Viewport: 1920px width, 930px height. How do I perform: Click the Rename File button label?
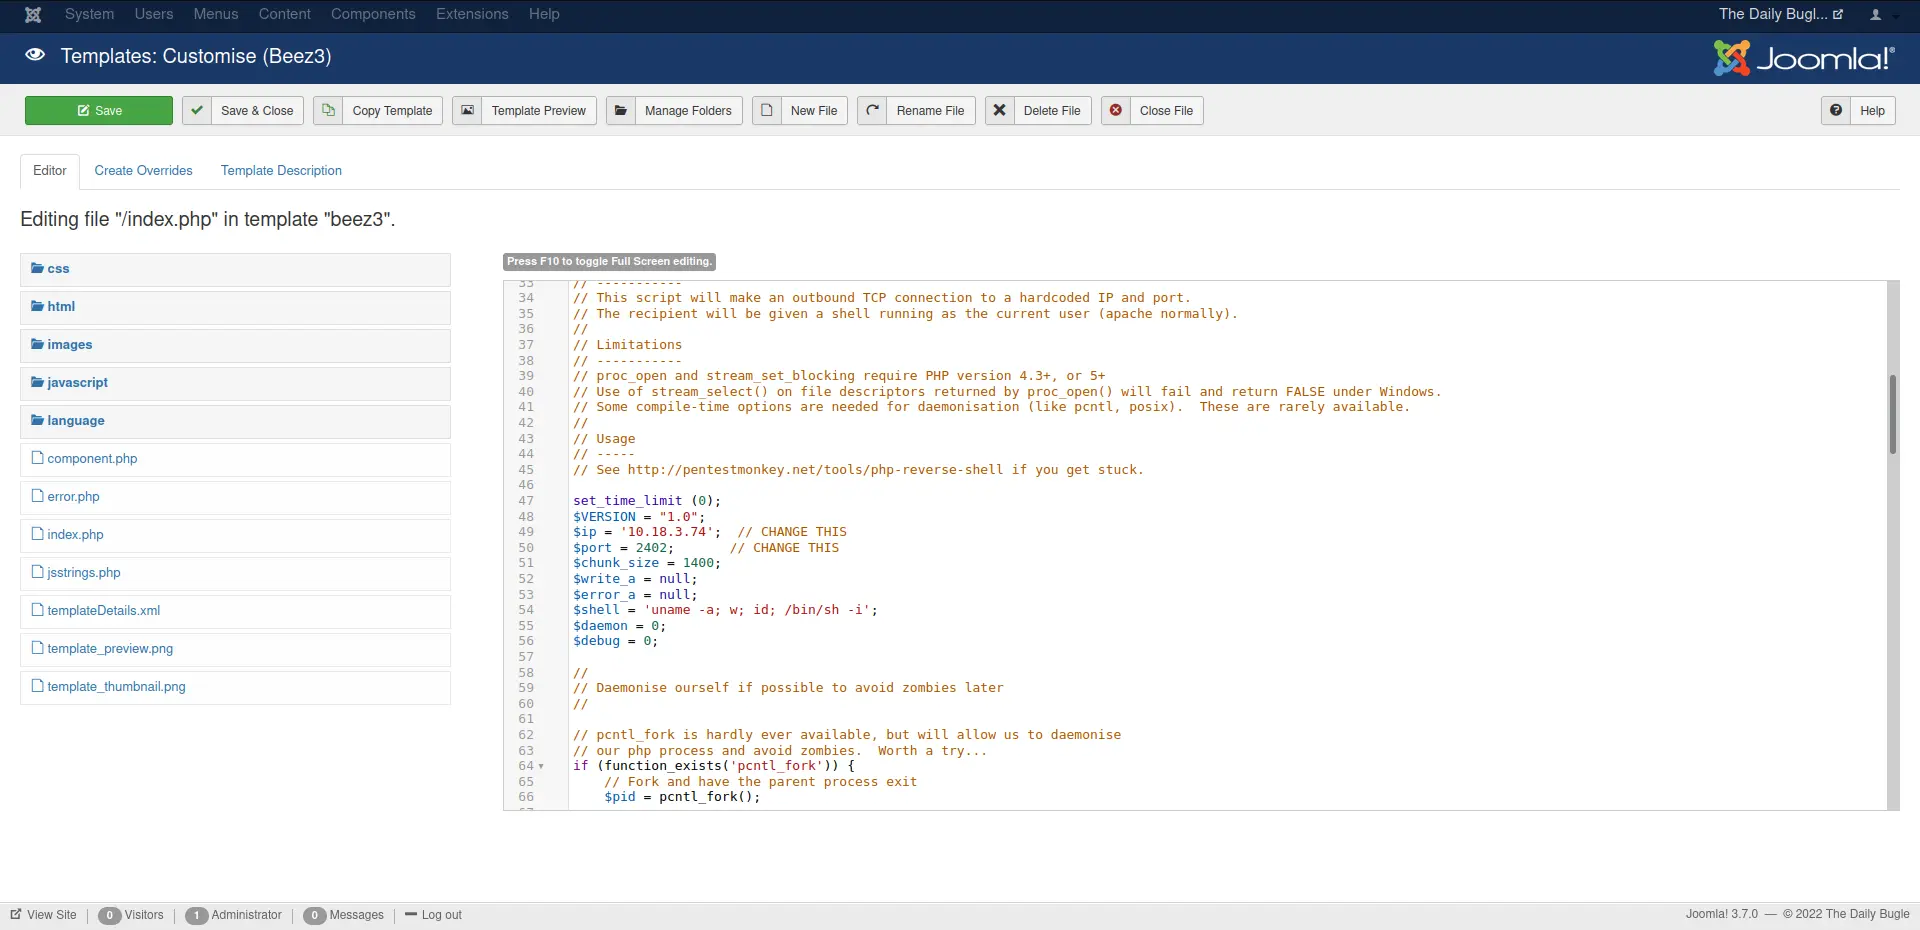pos(930,111)
